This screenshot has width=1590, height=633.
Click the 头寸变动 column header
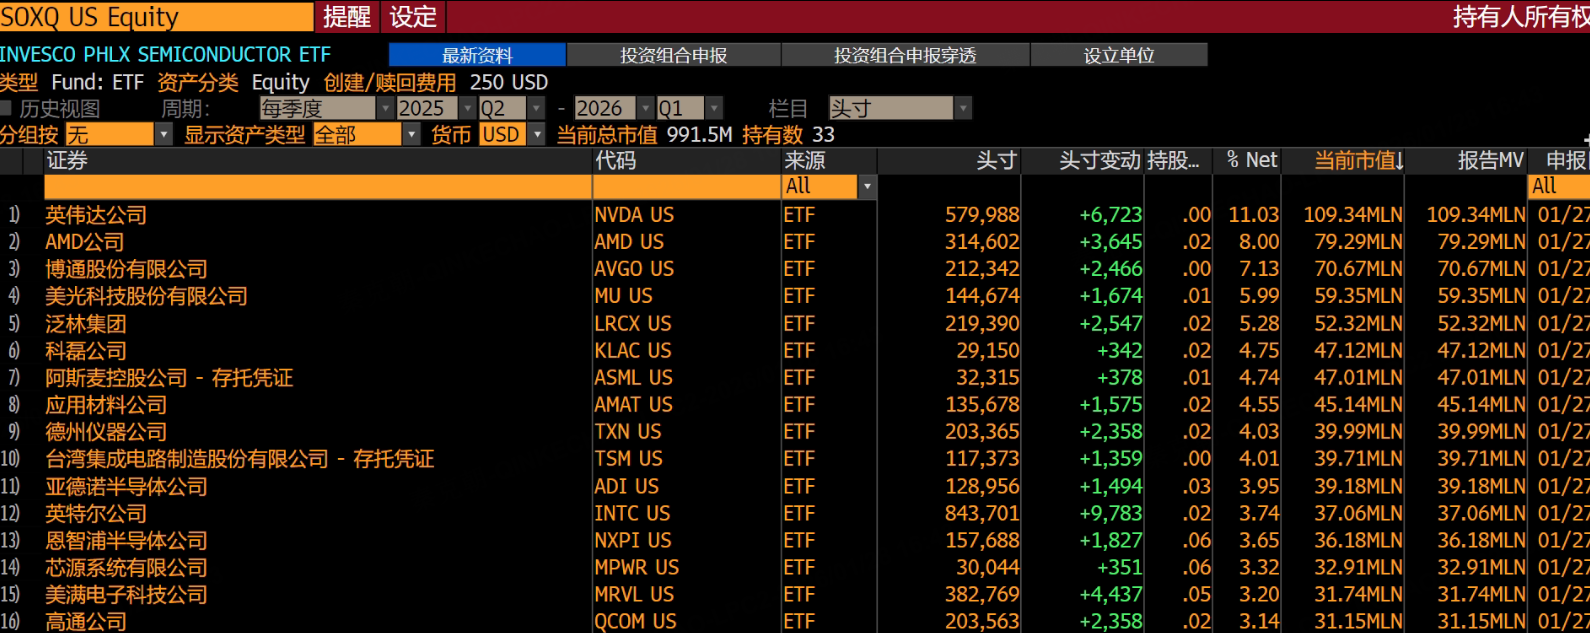1100,160
